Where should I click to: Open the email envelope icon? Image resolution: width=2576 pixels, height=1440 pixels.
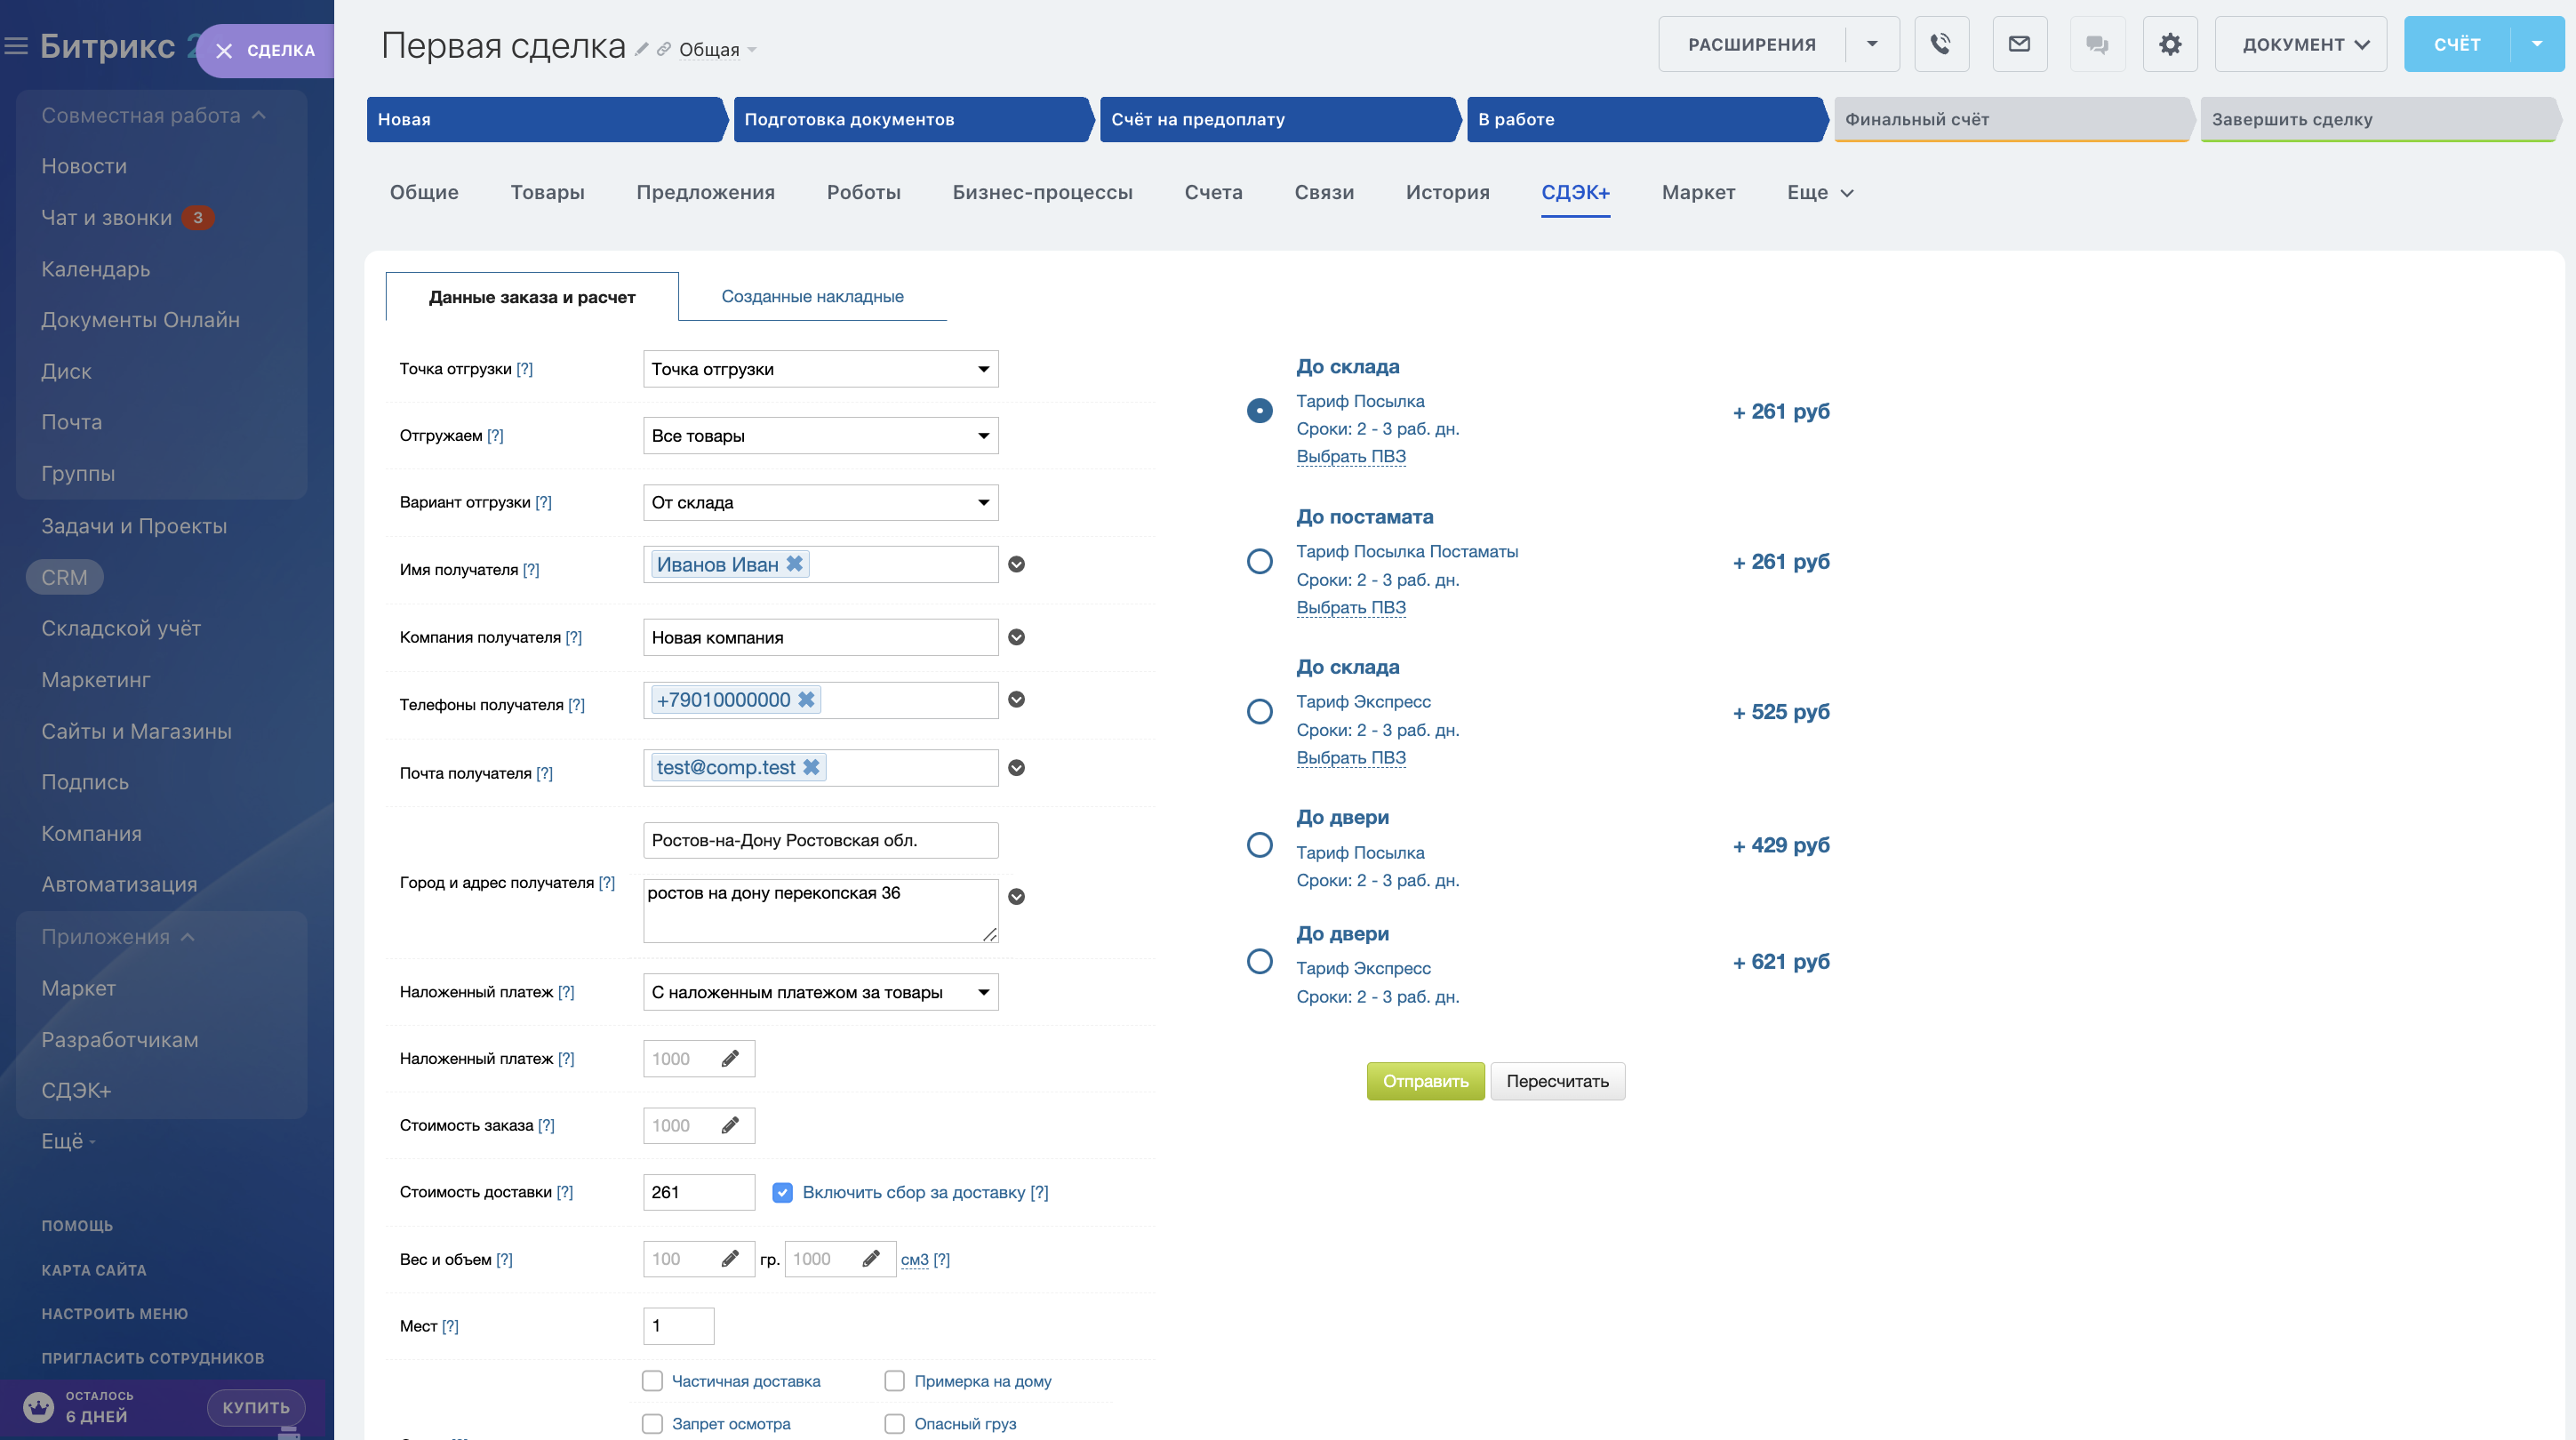(x=2019, y=44)
